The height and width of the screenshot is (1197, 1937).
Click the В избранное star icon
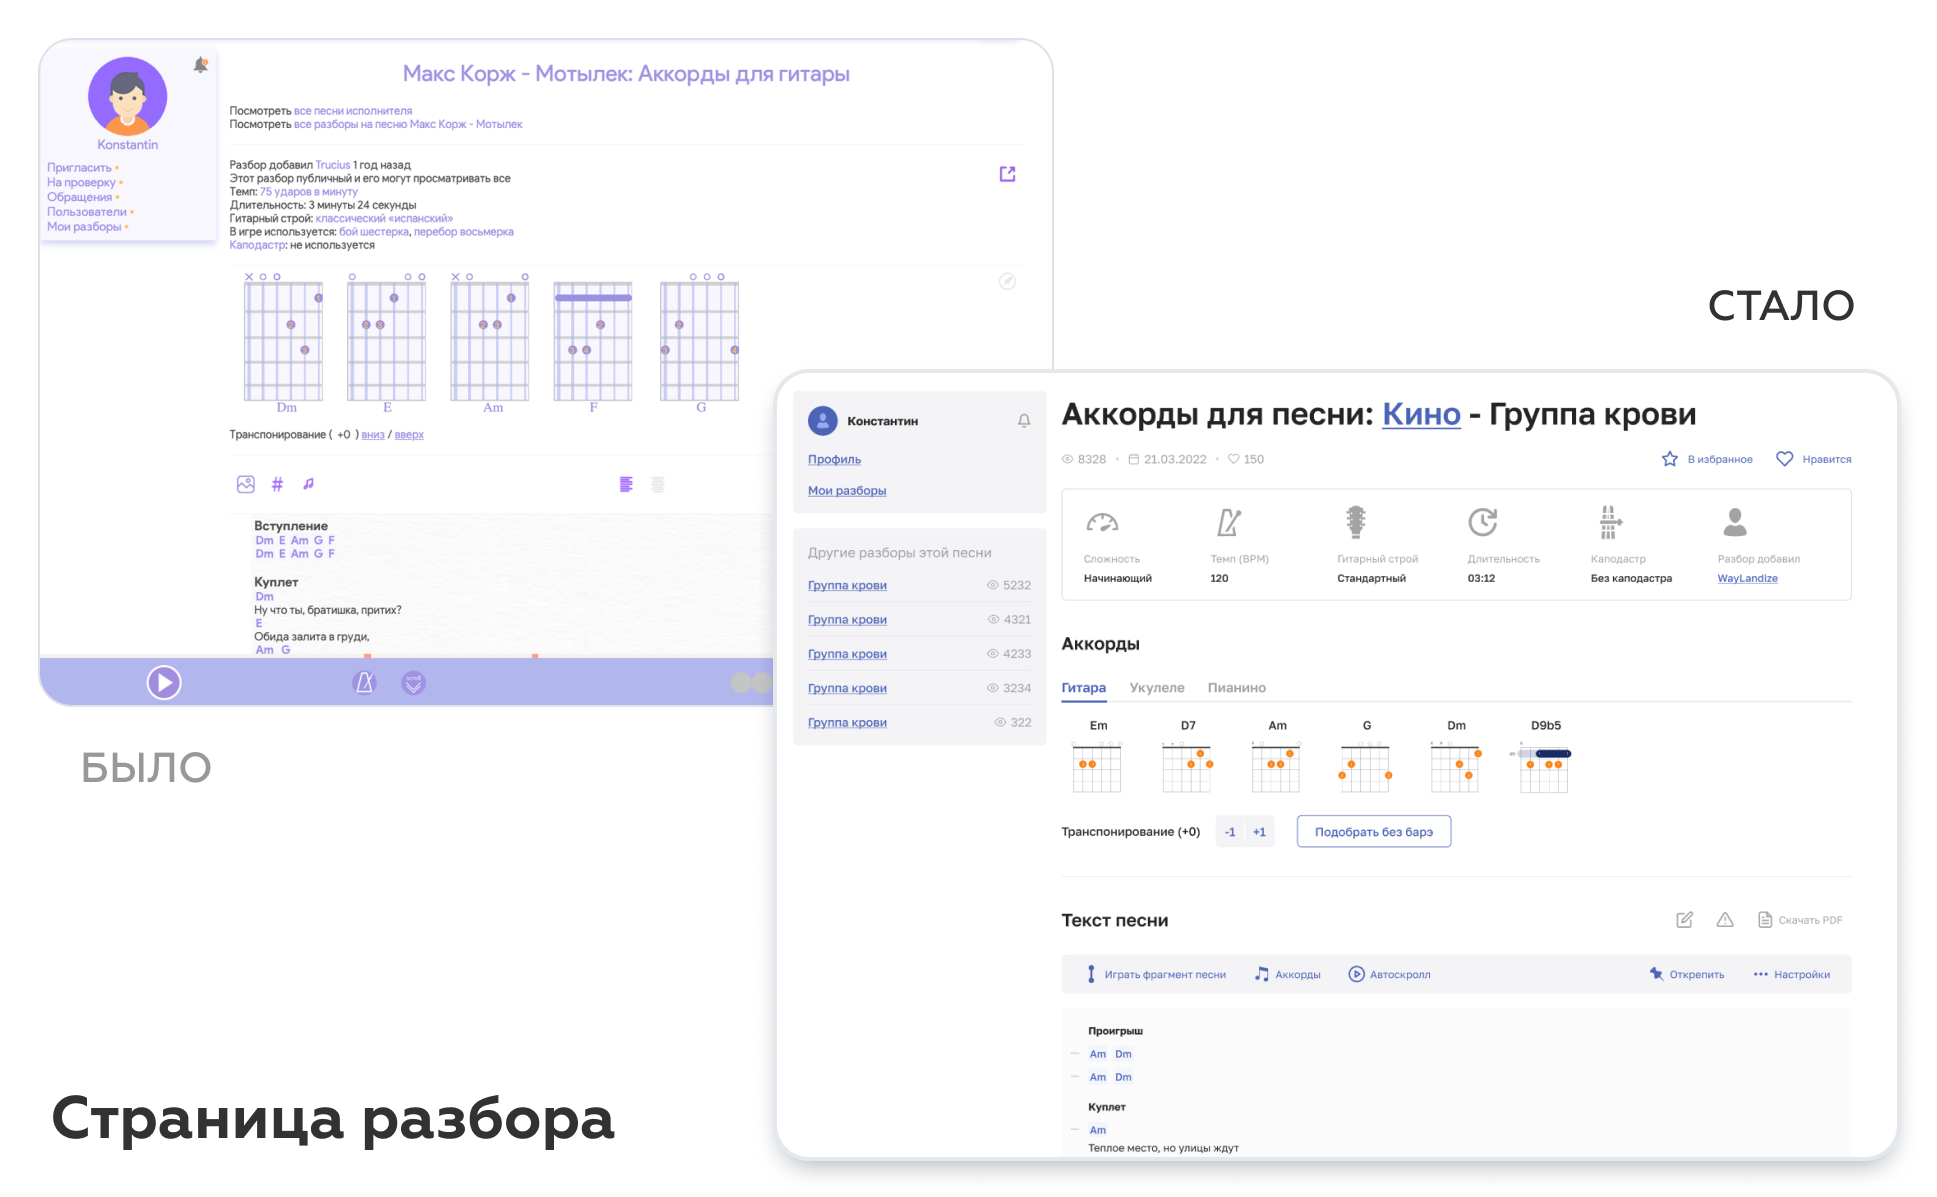[1669, 459]
